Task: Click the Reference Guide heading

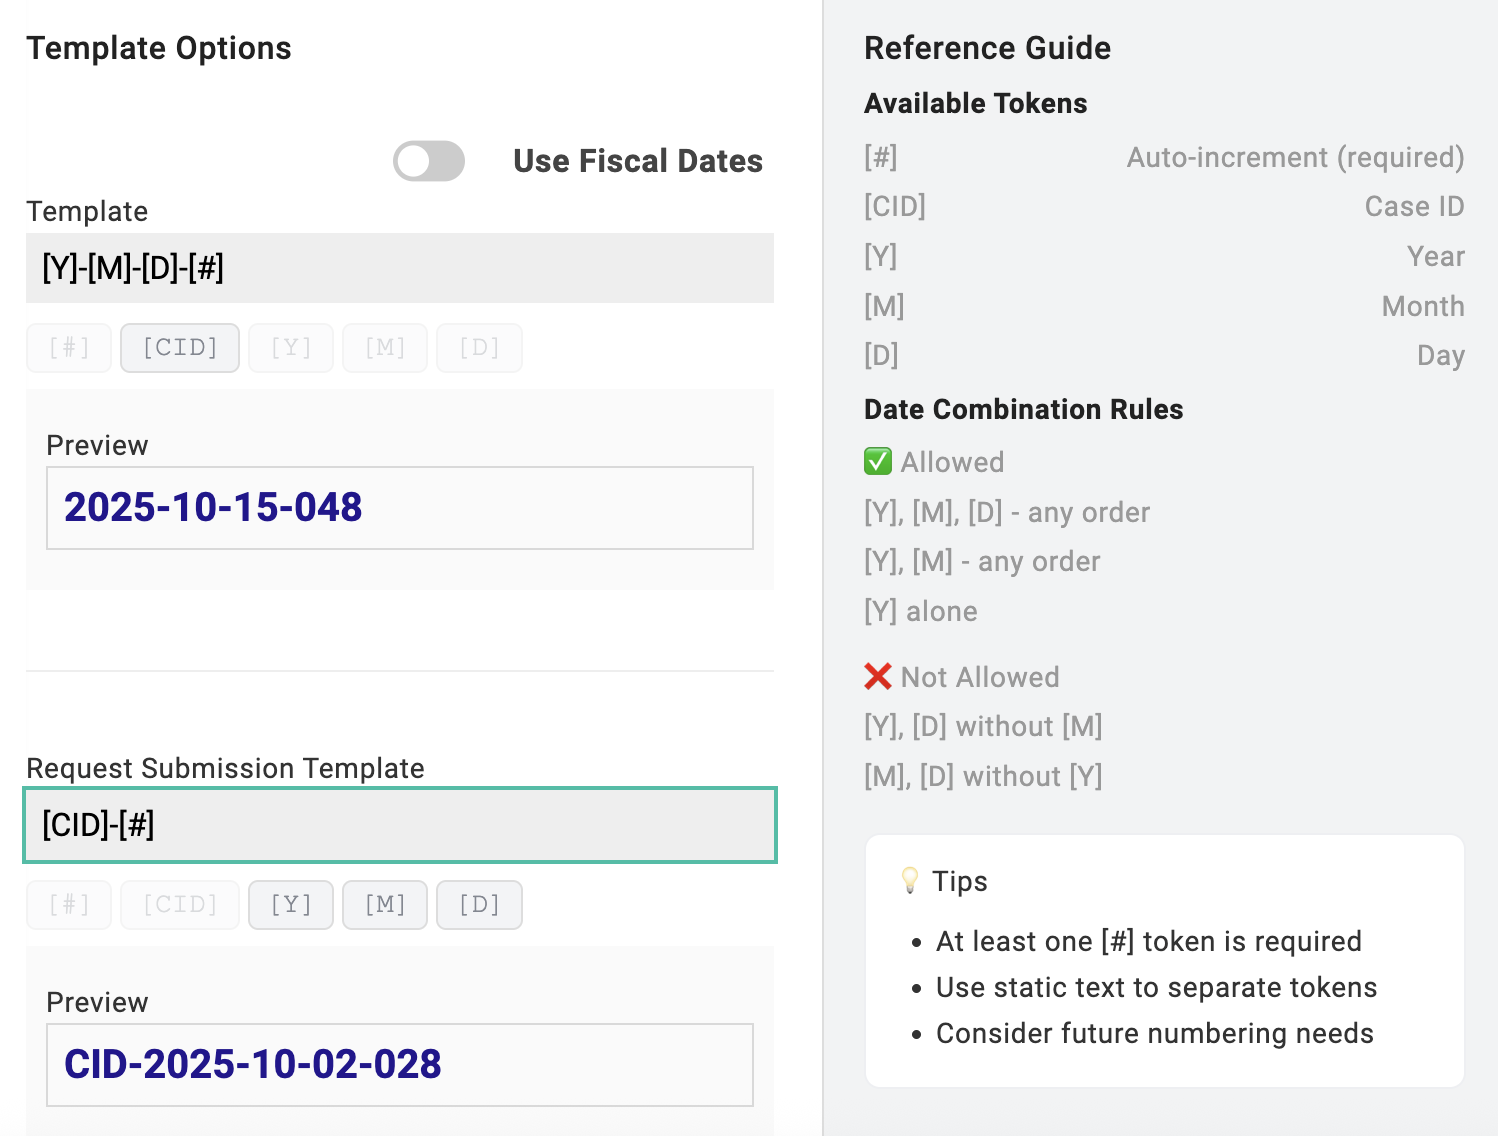Action: click(987, 48)
